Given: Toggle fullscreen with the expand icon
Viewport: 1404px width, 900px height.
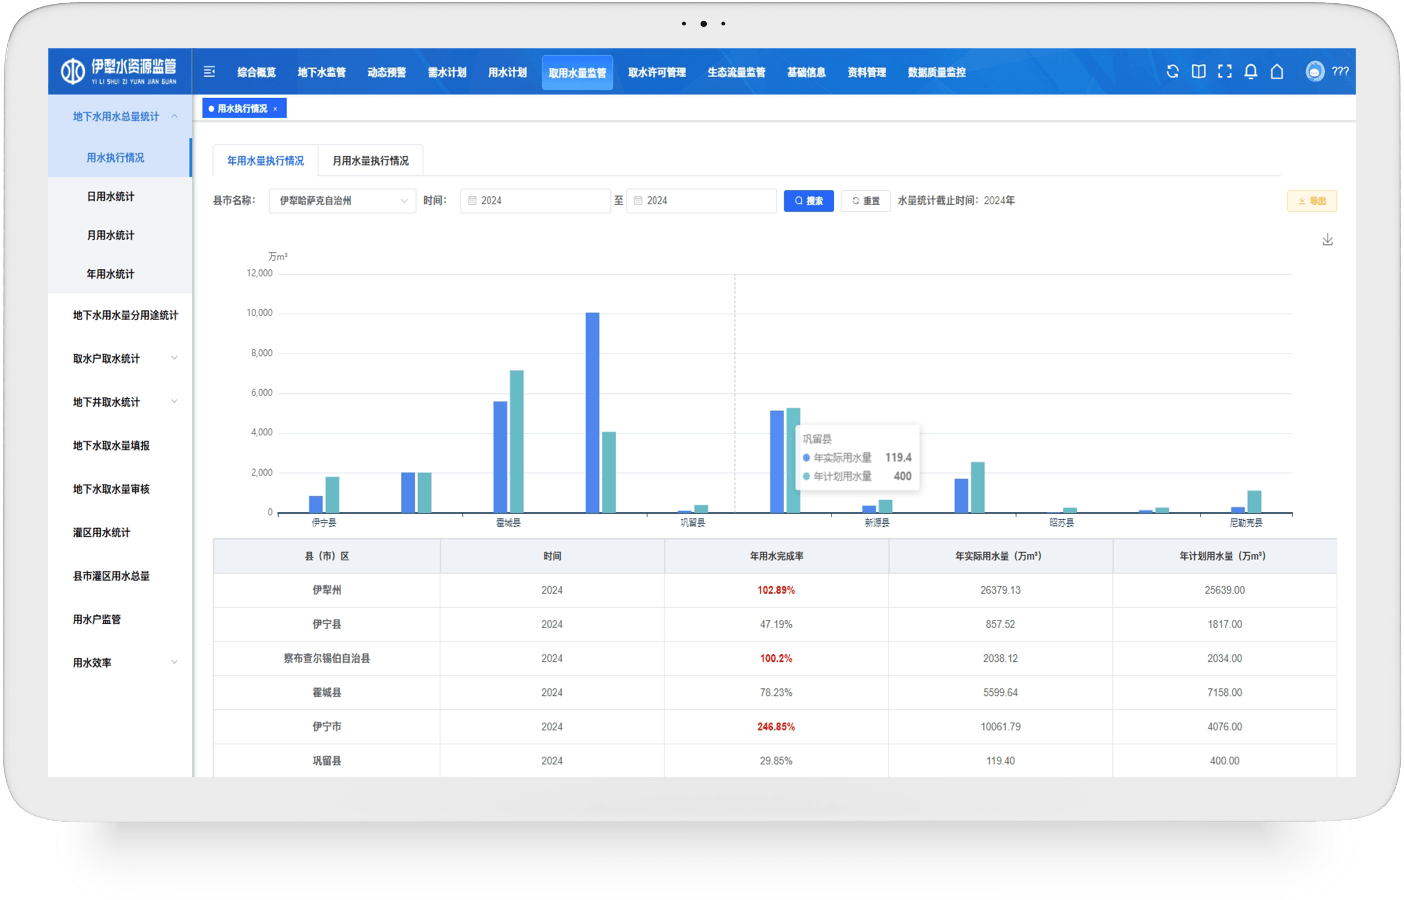Looking at the screenshot, I should (x=1224, y=71).
